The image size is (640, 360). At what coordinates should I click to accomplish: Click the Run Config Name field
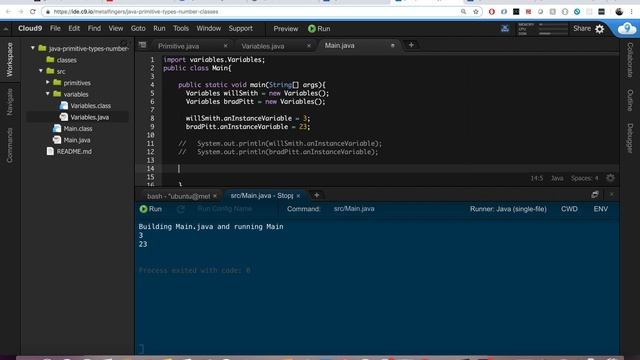point(224,209)
